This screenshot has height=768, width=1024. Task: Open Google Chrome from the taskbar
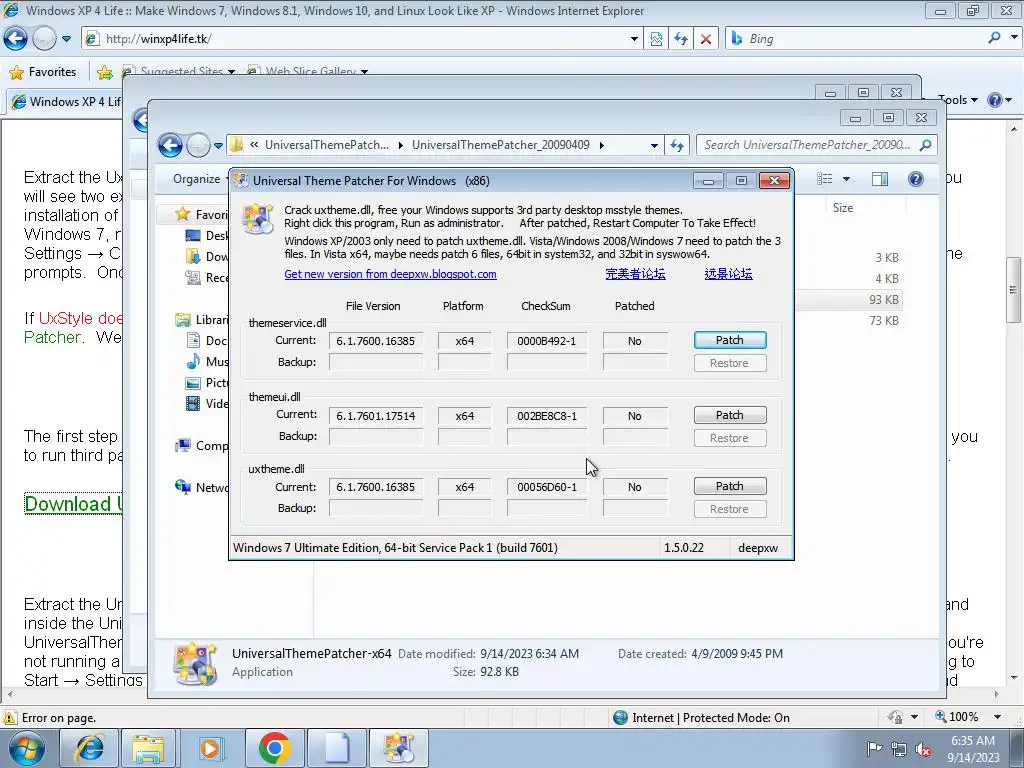(x=274, y=748)
